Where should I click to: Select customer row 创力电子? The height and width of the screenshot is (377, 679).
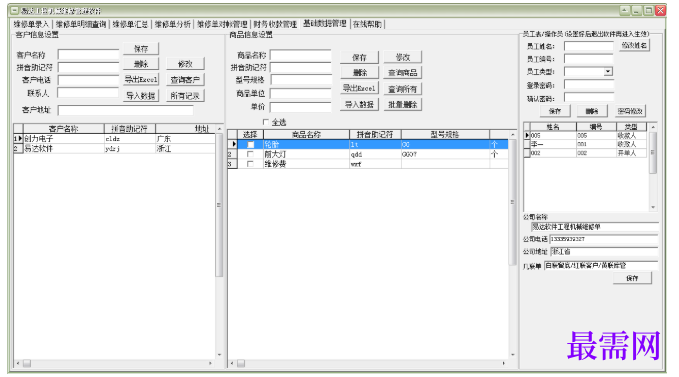tap(114, 139)
